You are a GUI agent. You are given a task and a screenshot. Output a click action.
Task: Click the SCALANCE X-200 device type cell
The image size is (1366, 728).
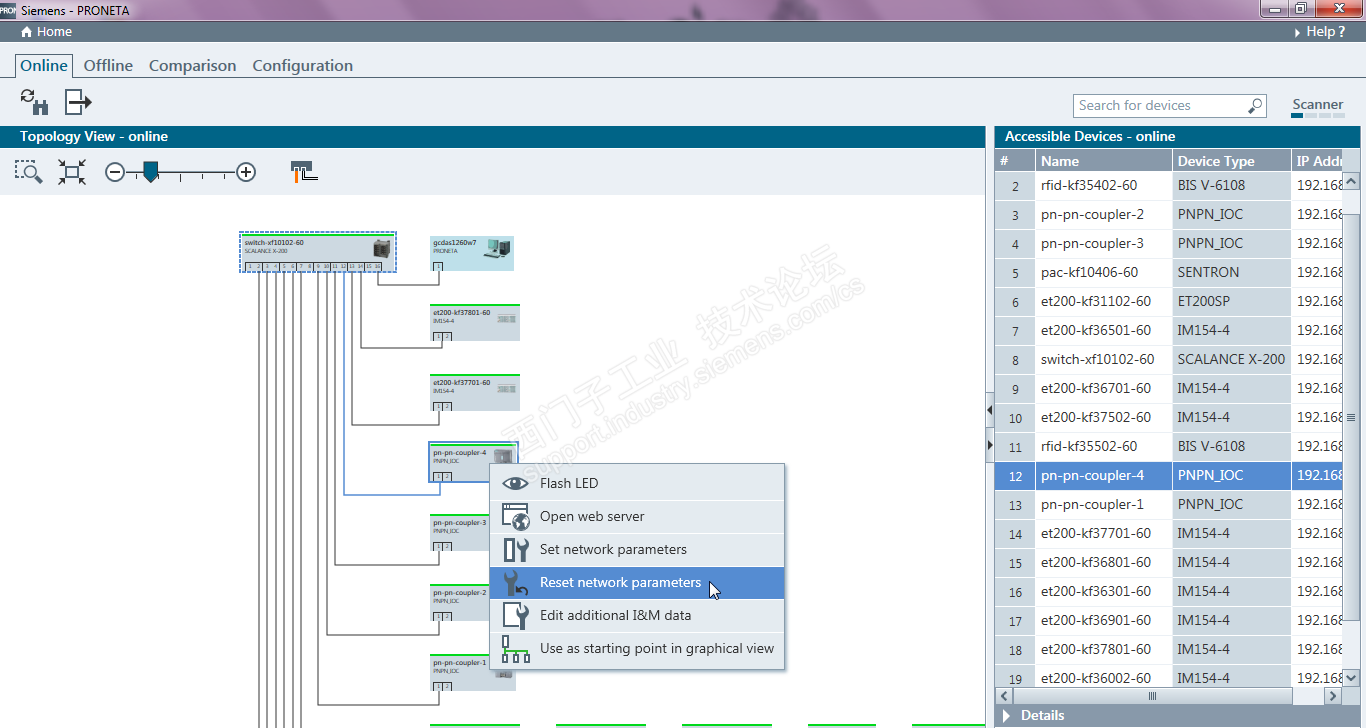click(x=1231, y=360)
